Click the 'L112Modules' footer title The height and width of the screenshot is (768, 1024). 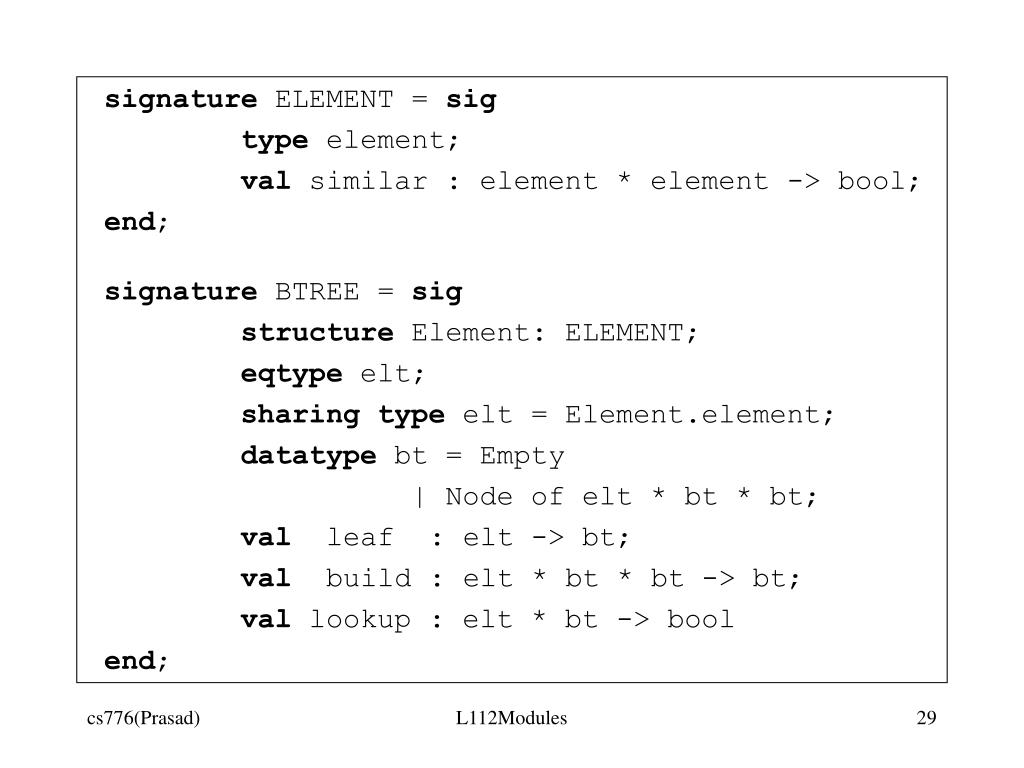coord(511,718)
